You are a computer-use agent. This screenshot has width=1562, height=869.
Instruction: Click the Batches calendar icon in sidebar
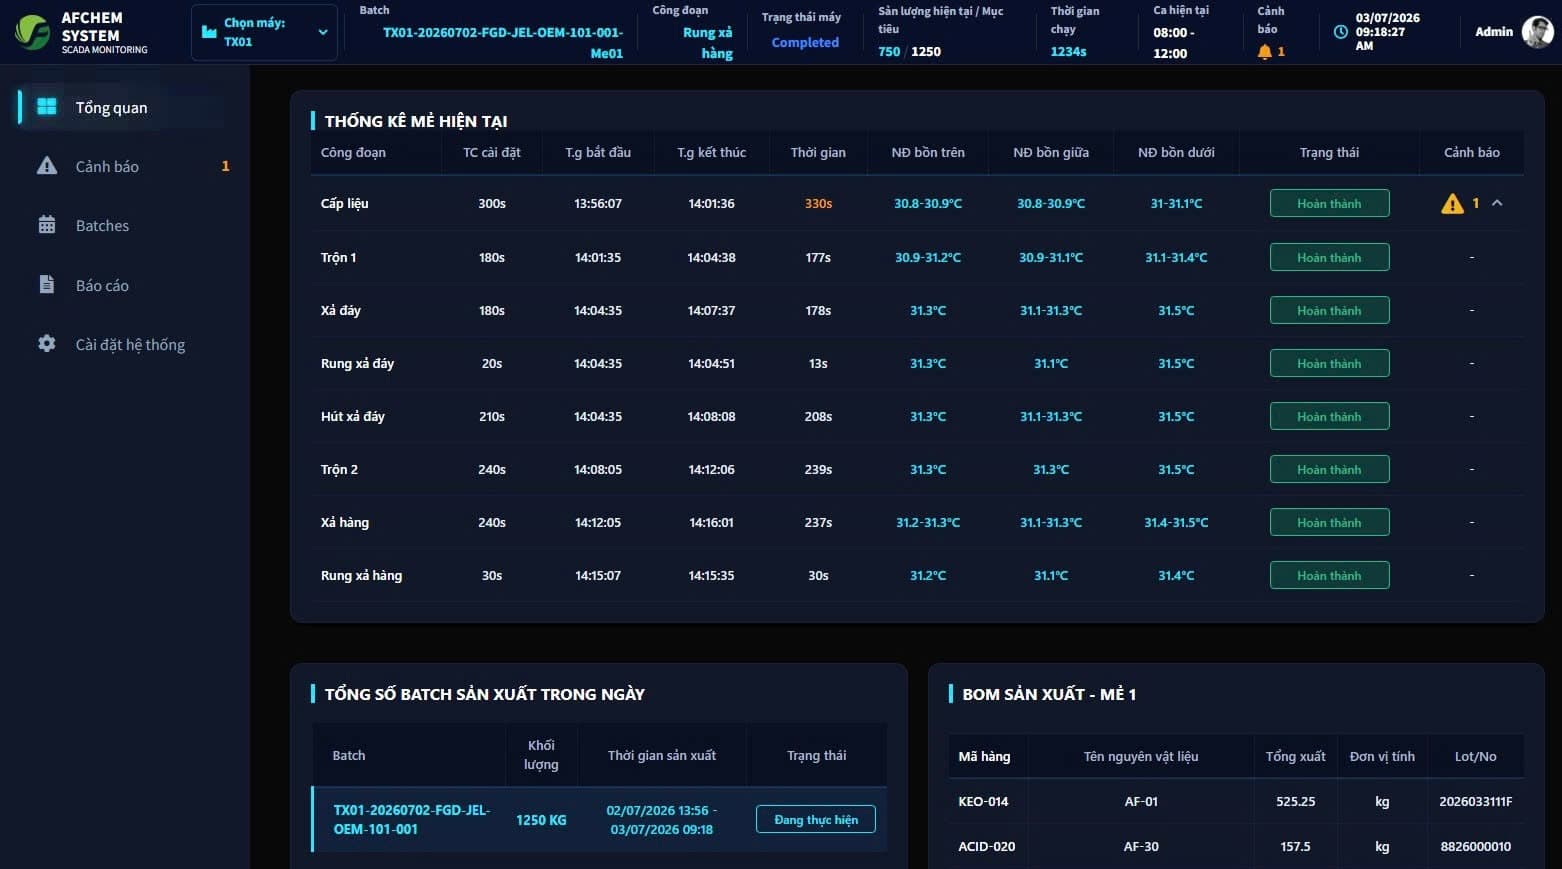47,225
